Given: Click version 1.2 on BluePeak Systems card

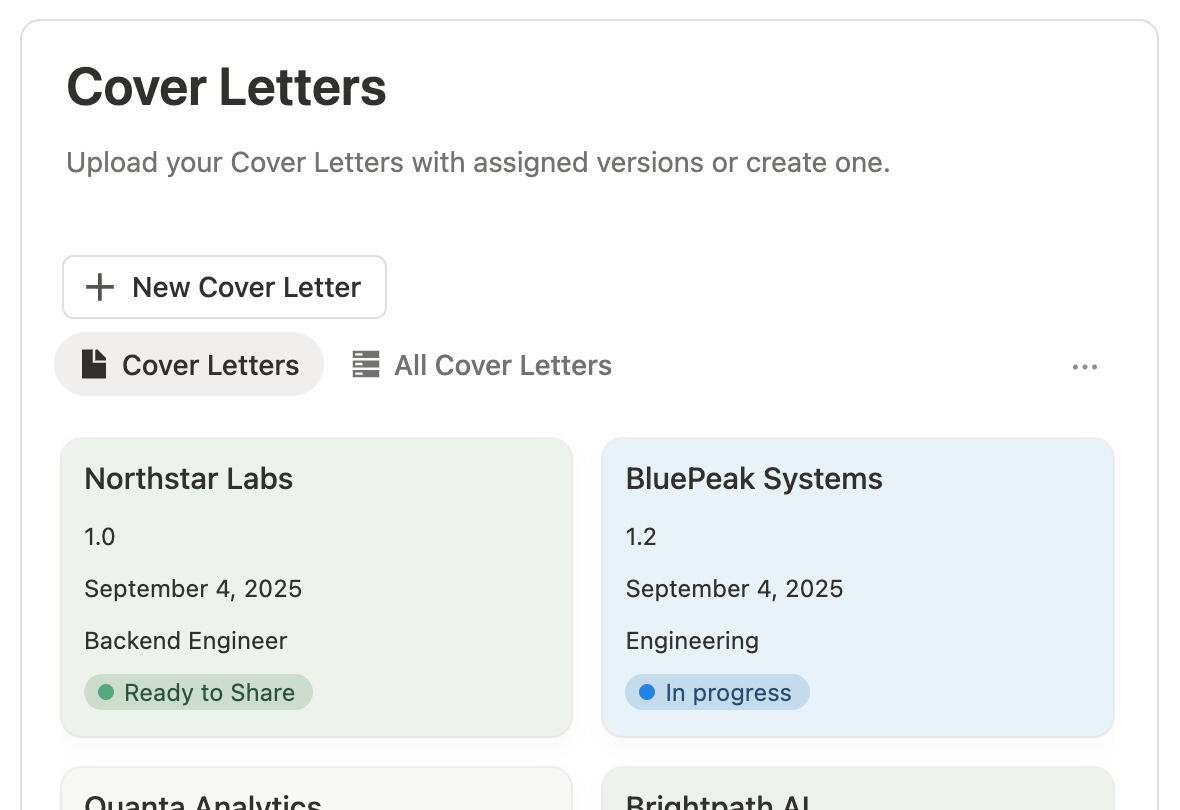Looking at the screenshot, I should click(x=641, y=537).
